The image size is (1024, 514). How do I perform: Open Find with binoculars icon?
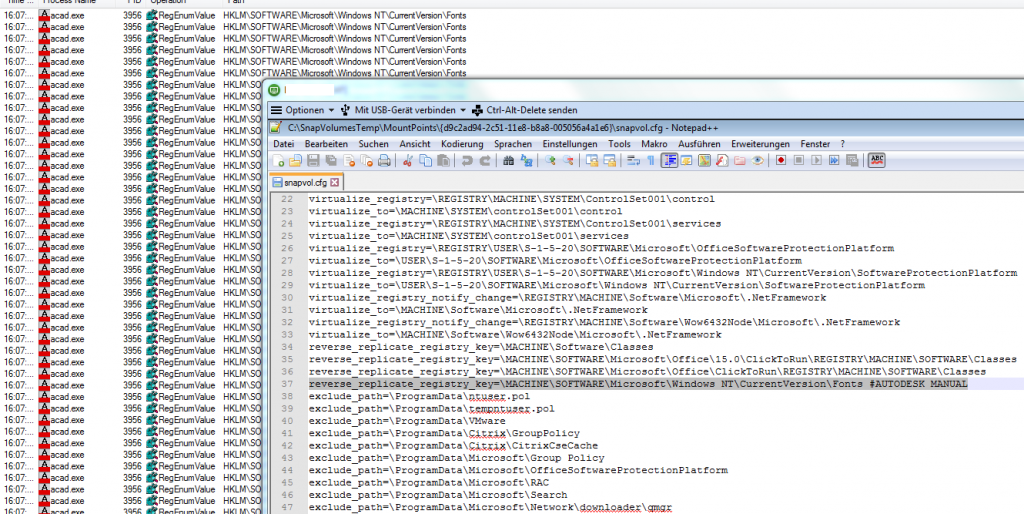coord(509,161)
